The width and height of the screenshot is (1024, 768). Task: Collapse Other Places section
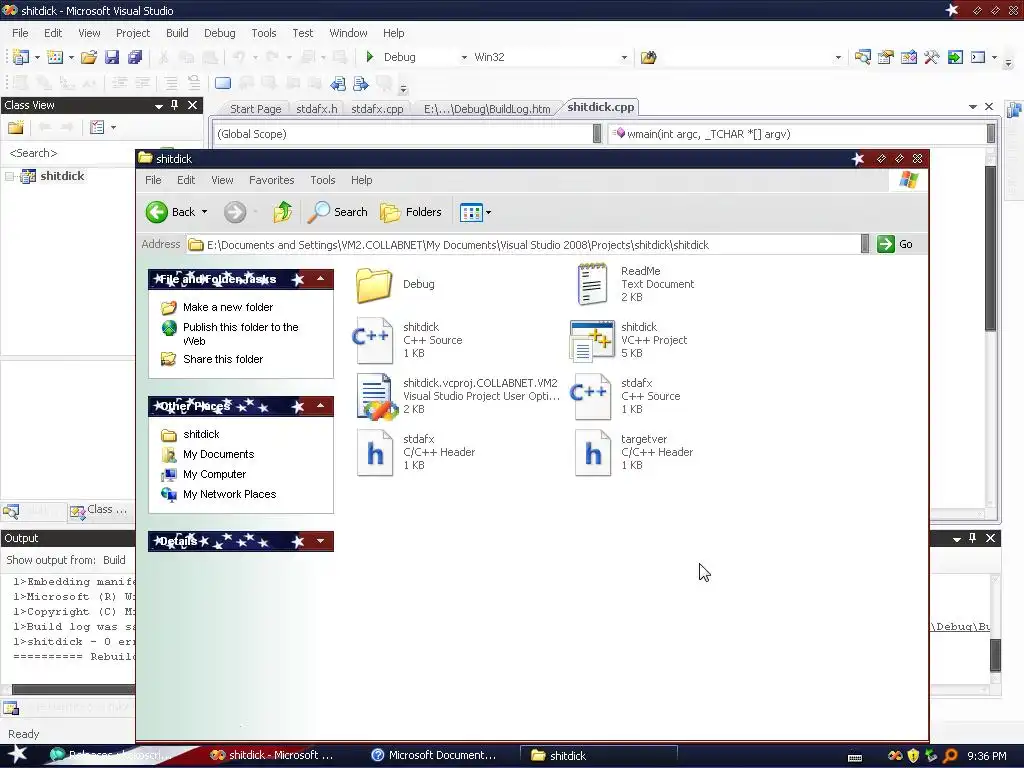click(x=321, y=406)
